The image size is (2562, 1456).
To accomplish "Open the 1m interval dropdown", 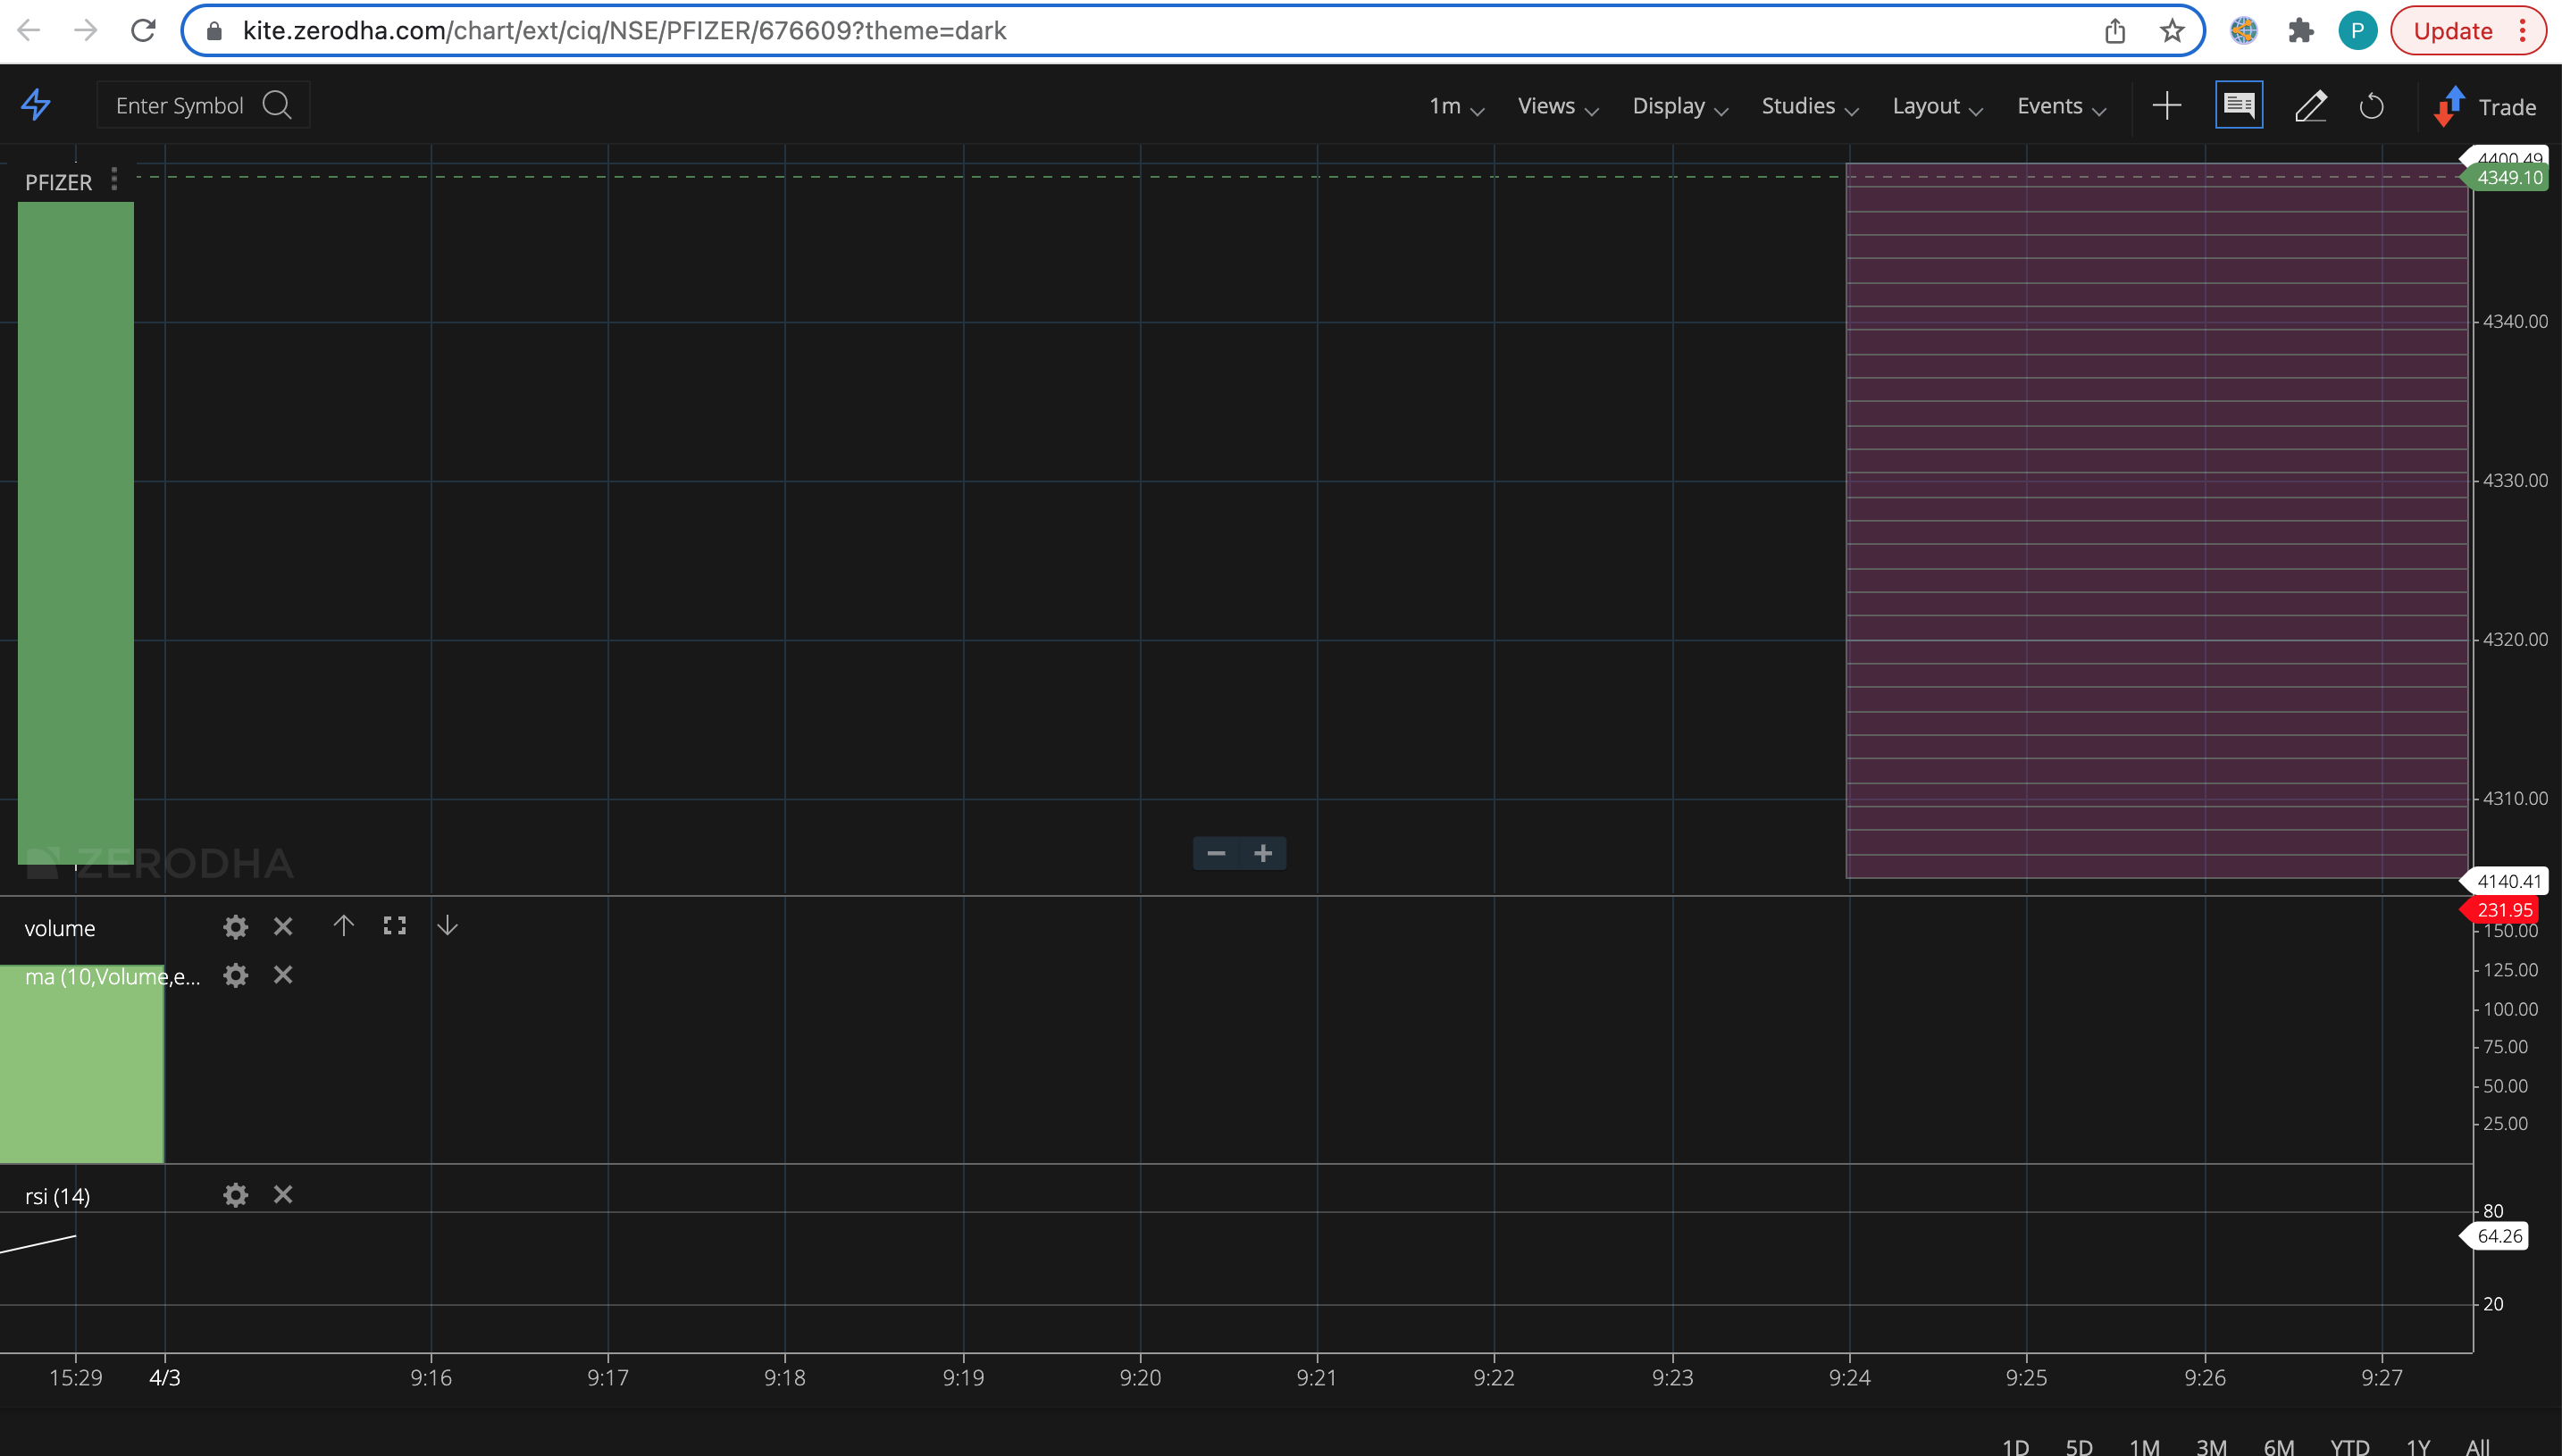I will [x=1455, y=106].
